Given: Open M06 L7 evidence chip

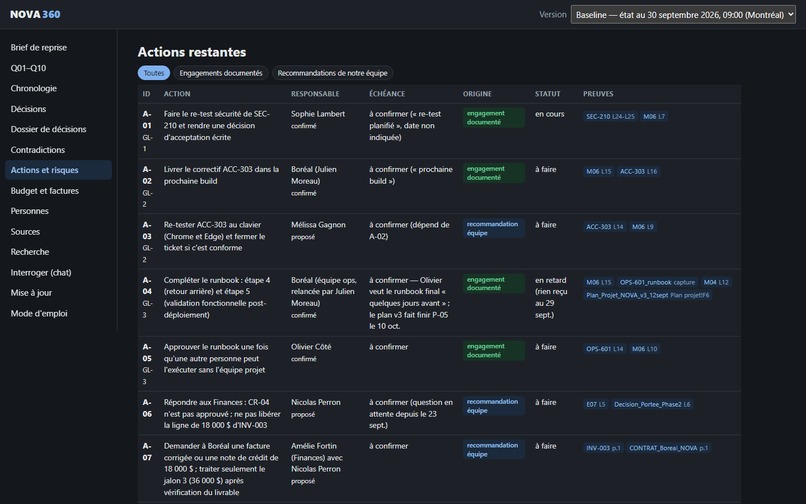Looking at the screenshot, I should [654, 117].
